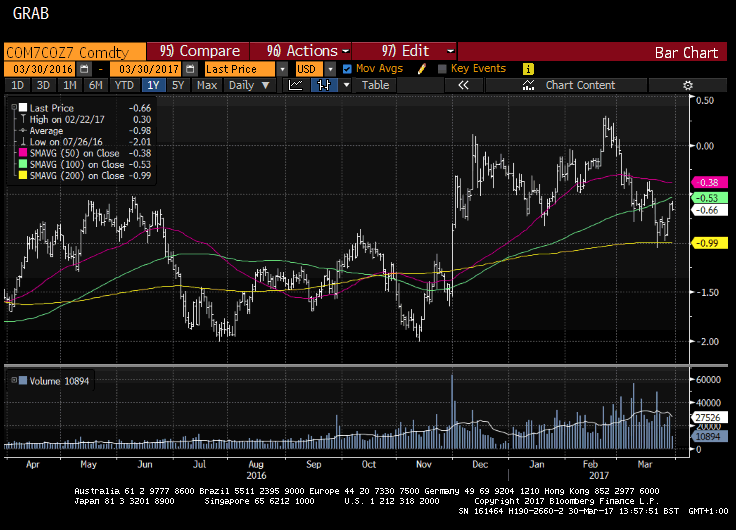This screenshot has width=736, height=530.
Task: Select the YTD range tab
Action: click(x=124, y=85)
